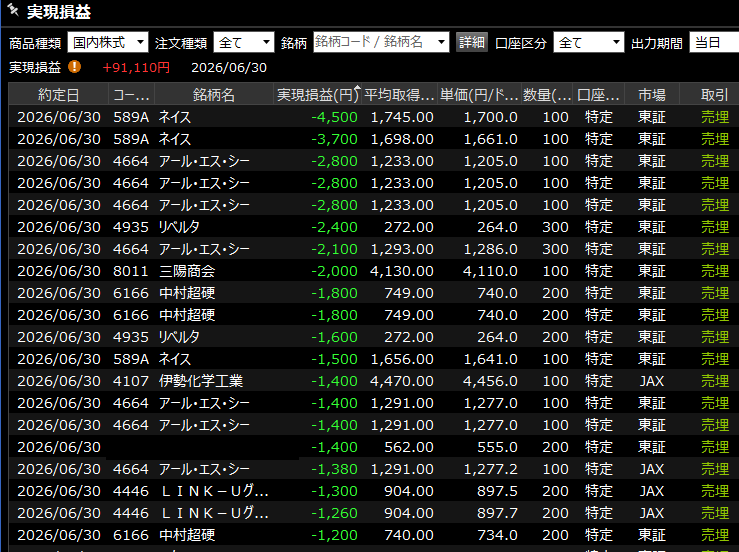
Task: Click the -1,400 row priced 555.0
Action: click(374, 447)
